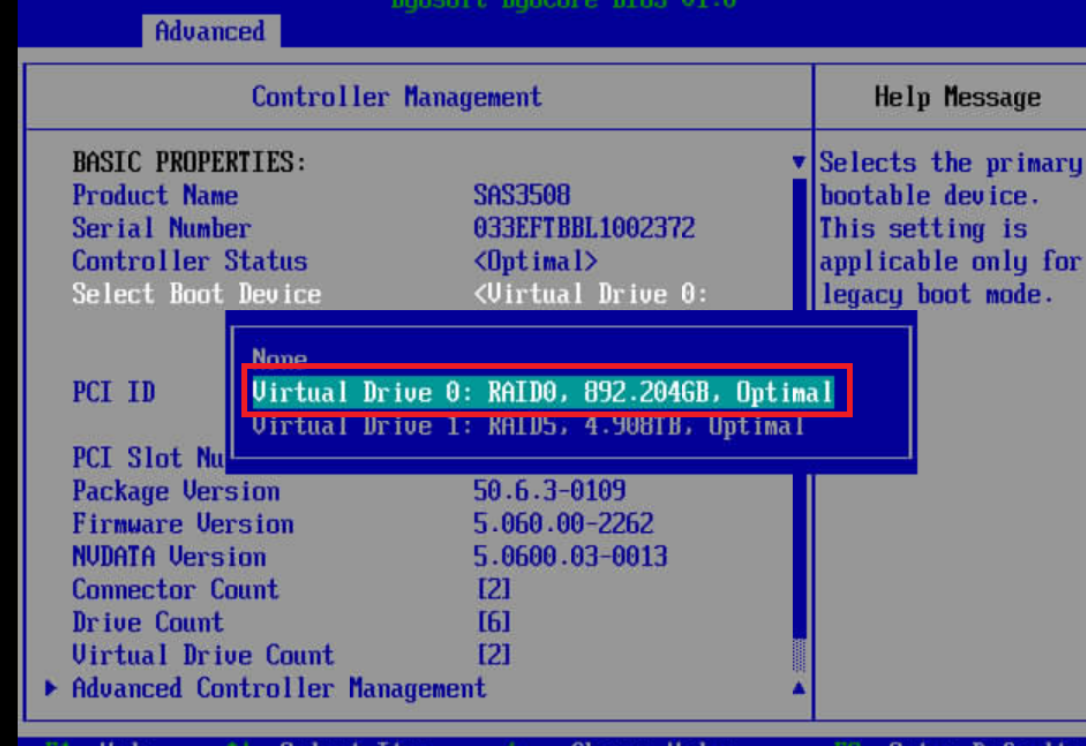Choose Virtual Drive 1 RAID5 from list
Viewport: 1086px width, 746px height.
[527, 426]
